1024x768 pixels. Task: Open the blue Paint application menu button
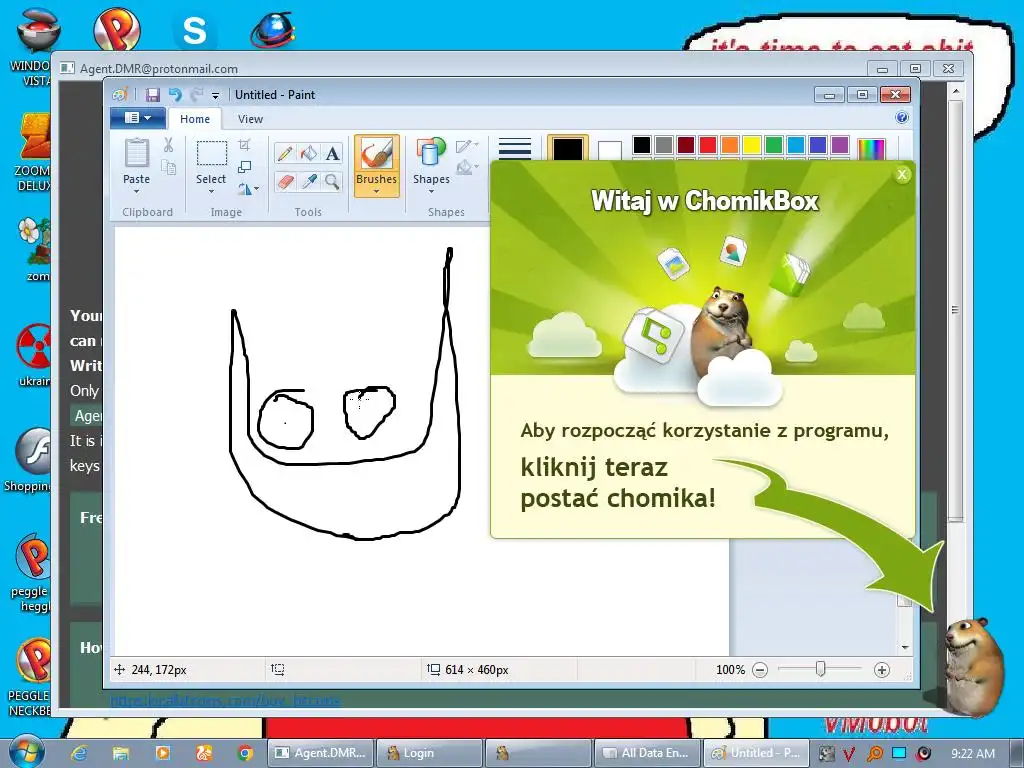(137, 118)
